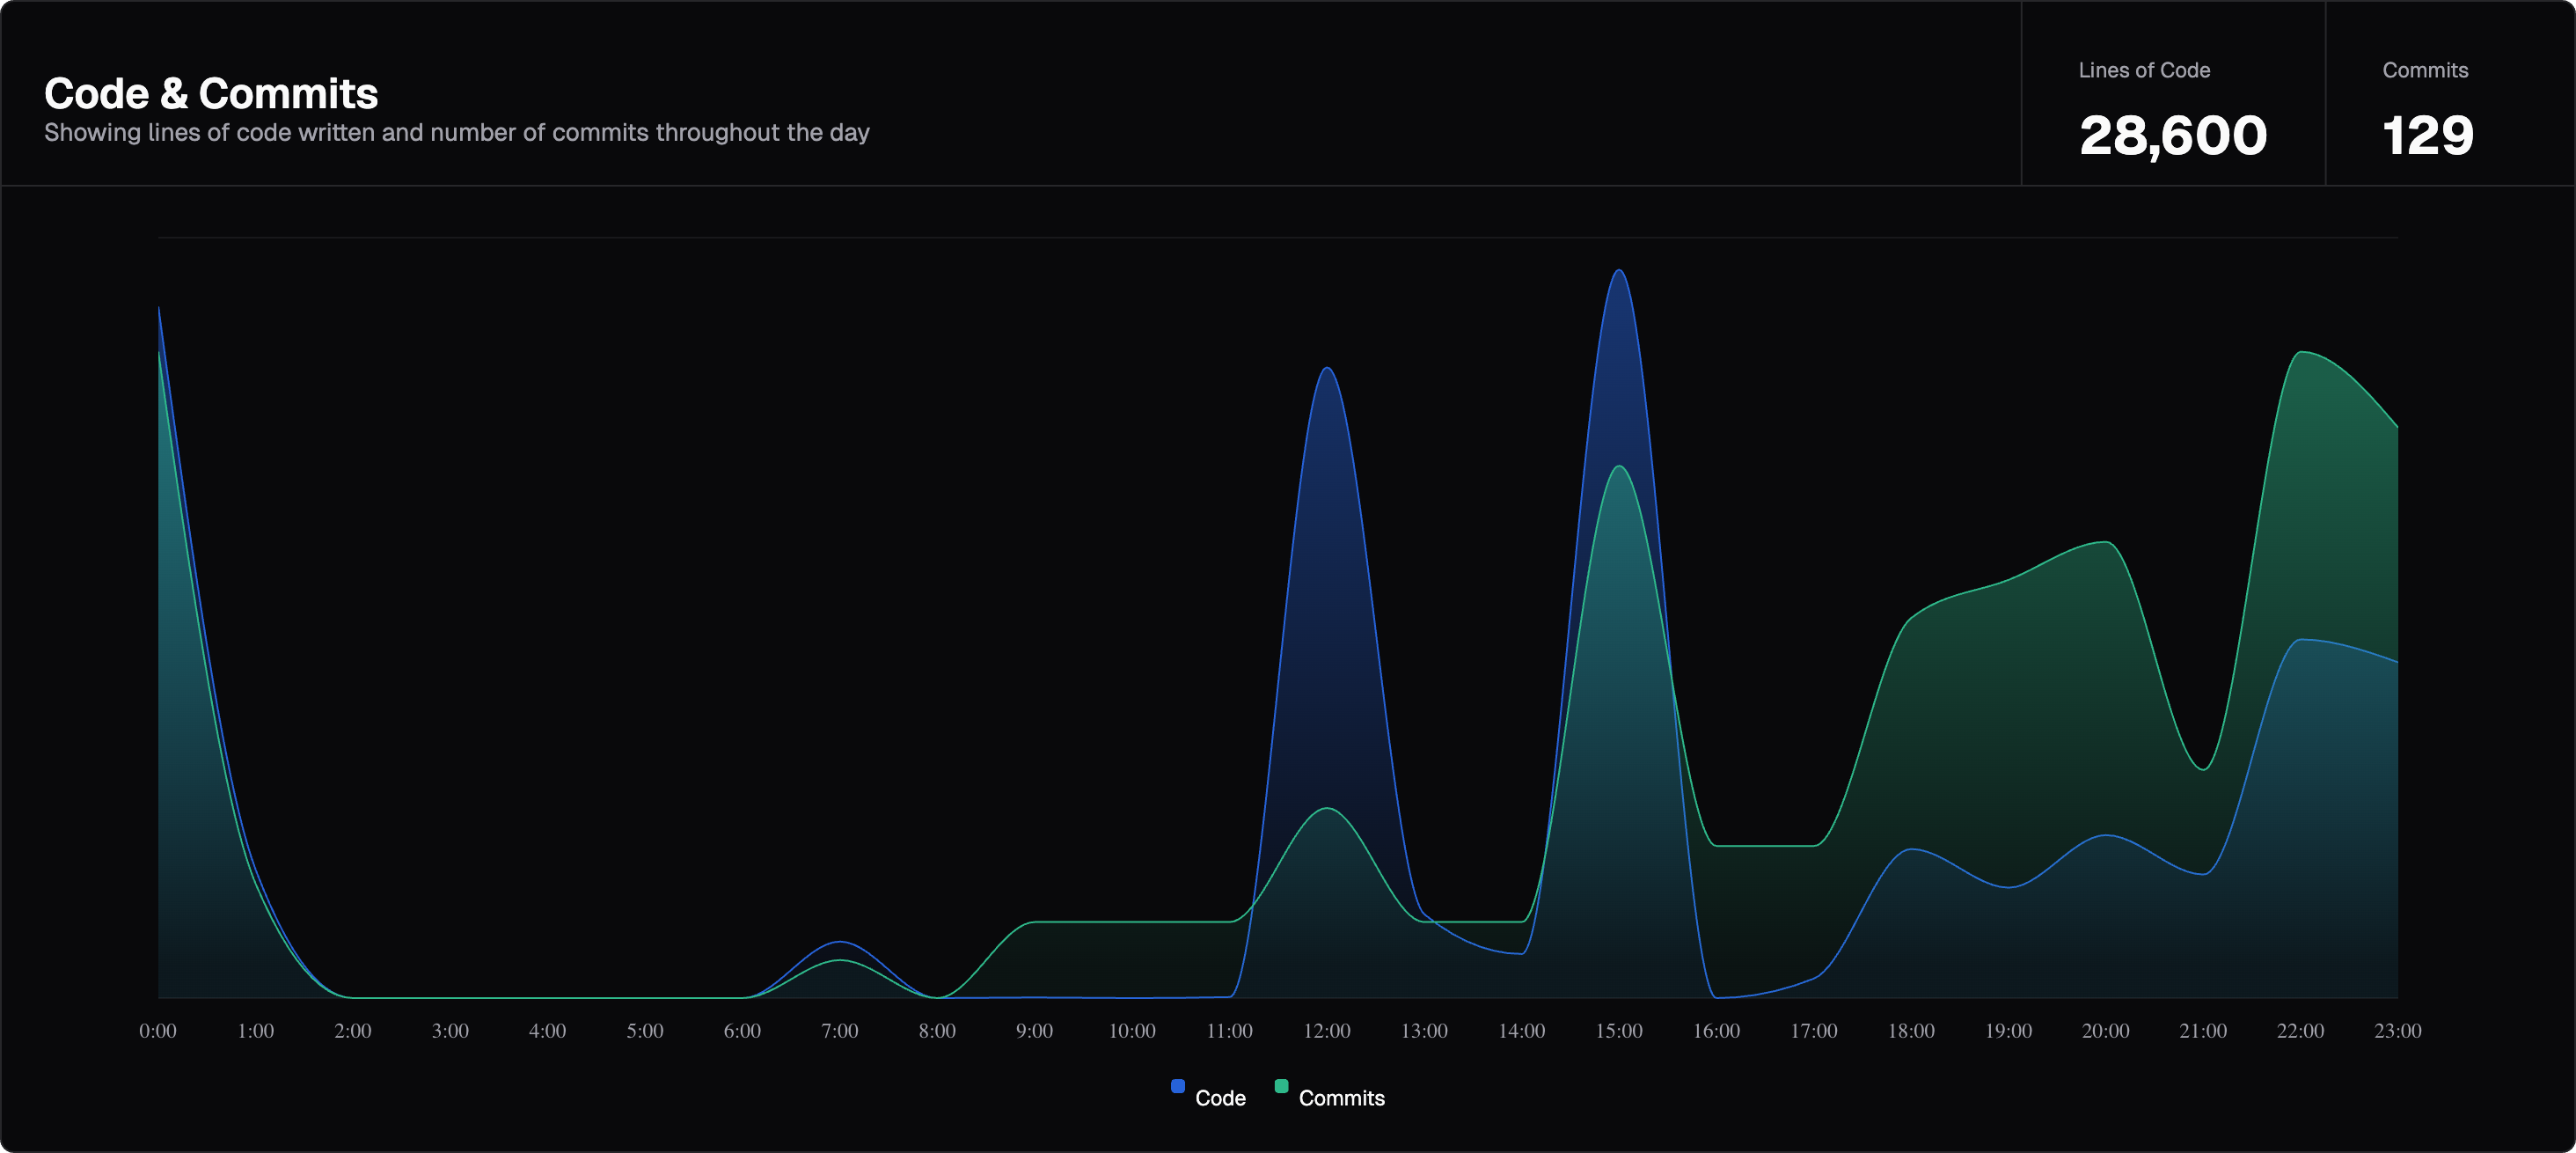
Task: Click the blue Code legend swatch
Action: click(x=1178, y=1086)
